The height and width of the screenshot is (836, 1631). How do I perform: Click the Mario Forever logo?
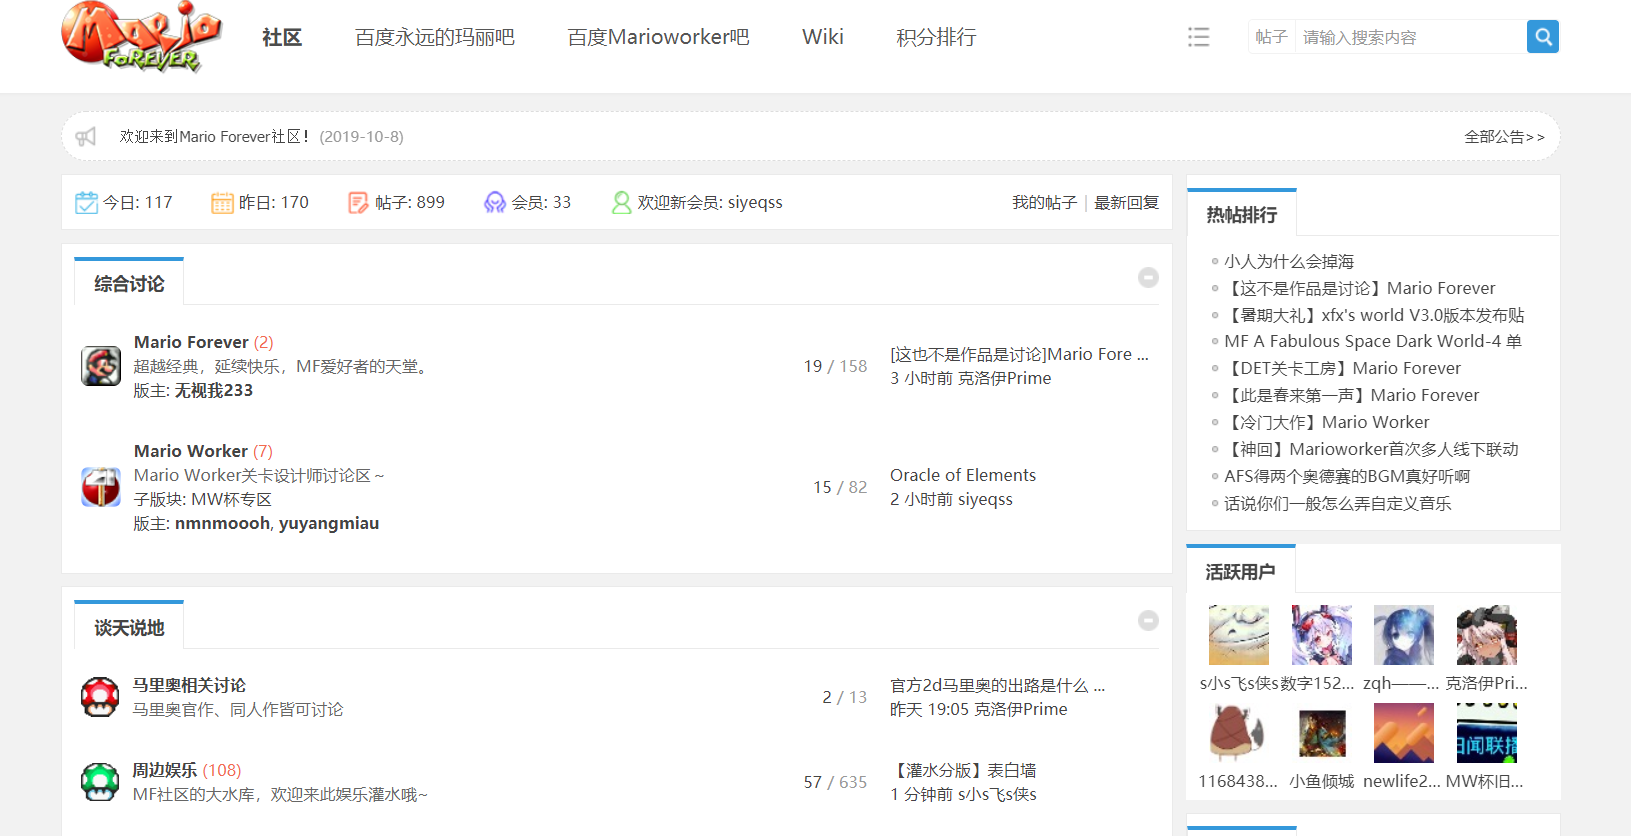(x=141, y=37)
